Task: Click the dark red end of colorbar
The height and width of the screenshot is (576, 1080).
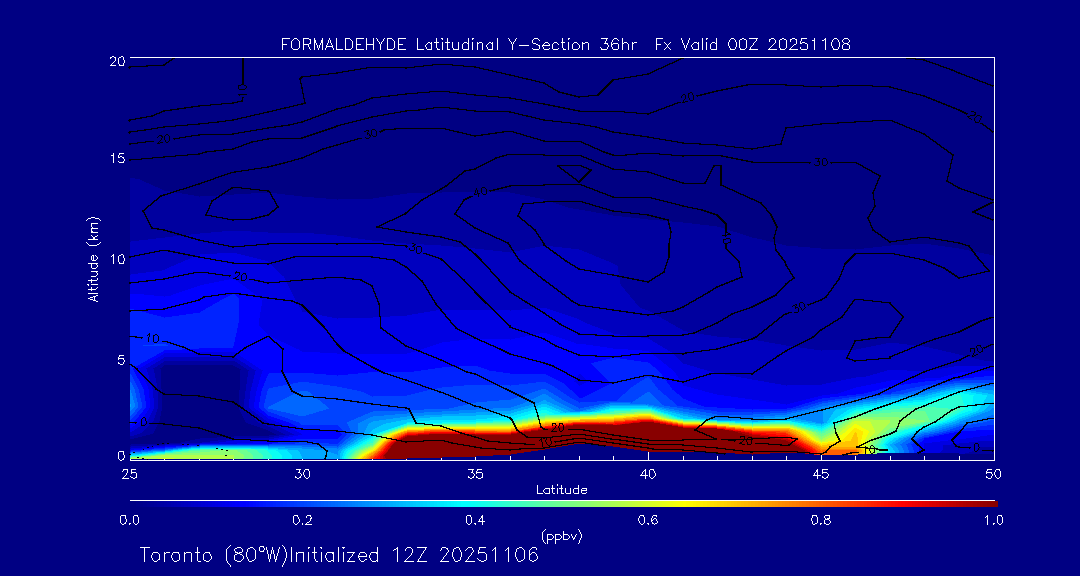Action: tap(985, 501)
